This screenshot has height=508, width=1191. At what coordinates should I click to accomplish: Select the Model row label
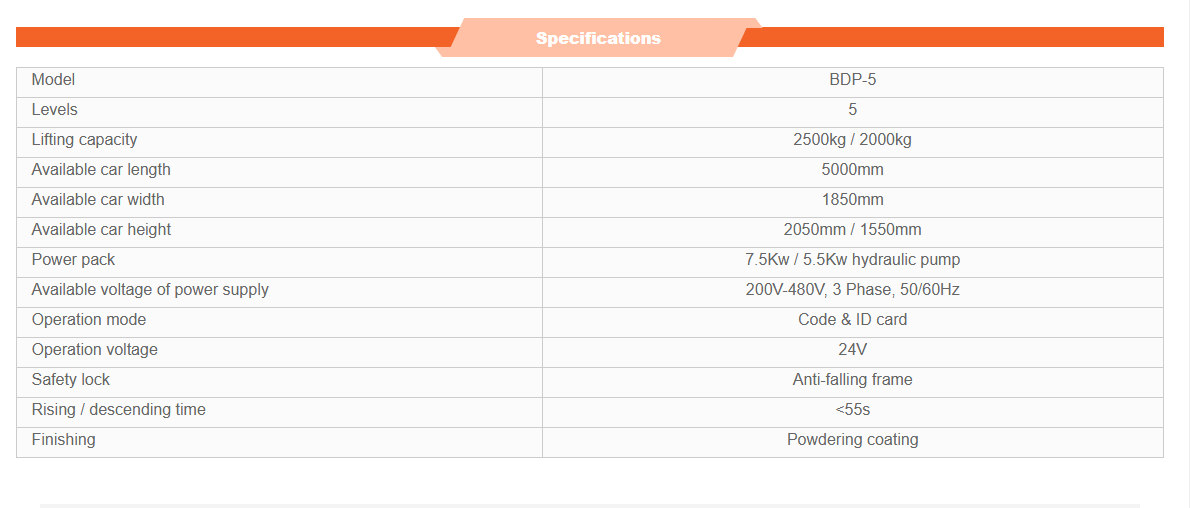pyautogui.click(x=53, y=80)
